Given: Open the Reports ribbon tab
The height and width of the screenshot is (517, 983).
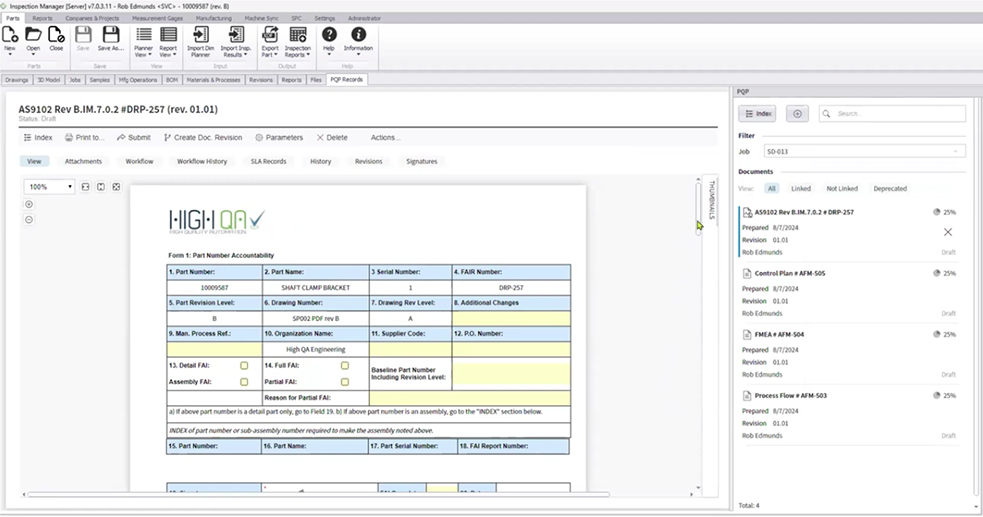Looking at the screenshot, I should (43, 18).
